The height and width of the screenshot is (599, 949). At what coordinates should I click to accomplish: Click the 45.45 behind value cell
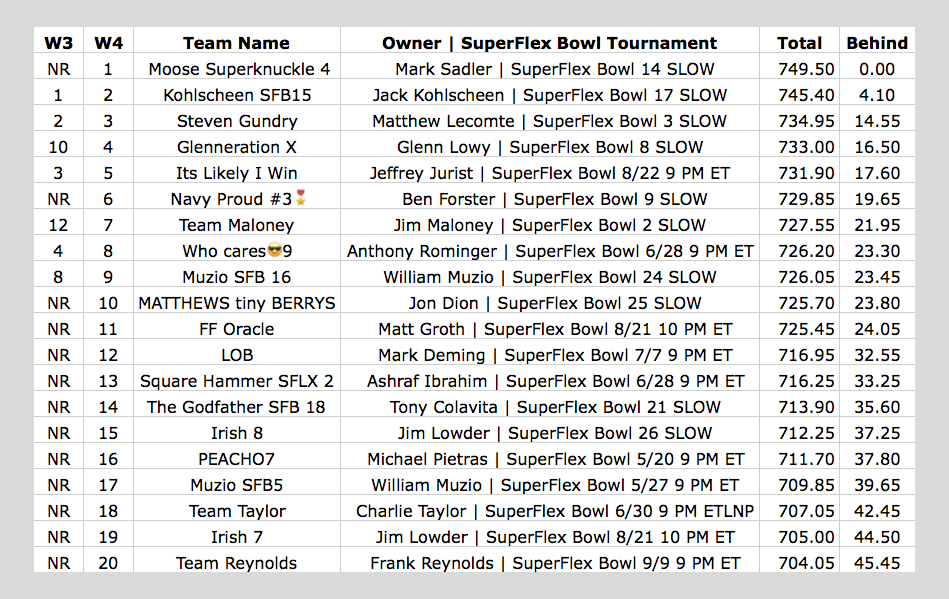[877, 563]
